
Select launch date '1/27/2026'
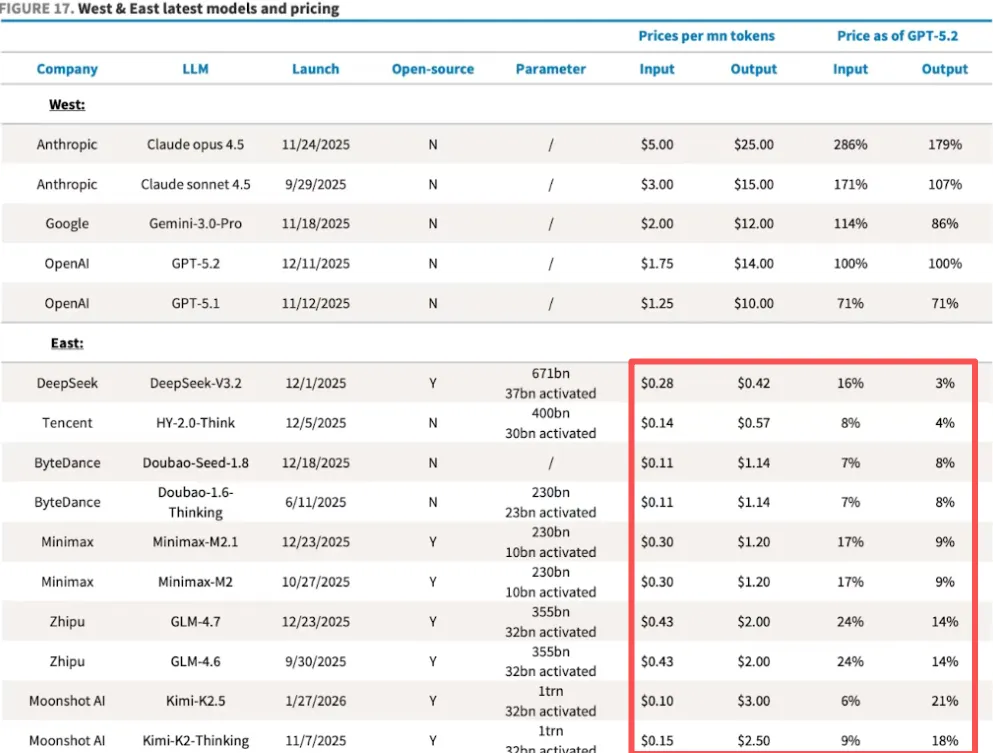pos(315,701)
